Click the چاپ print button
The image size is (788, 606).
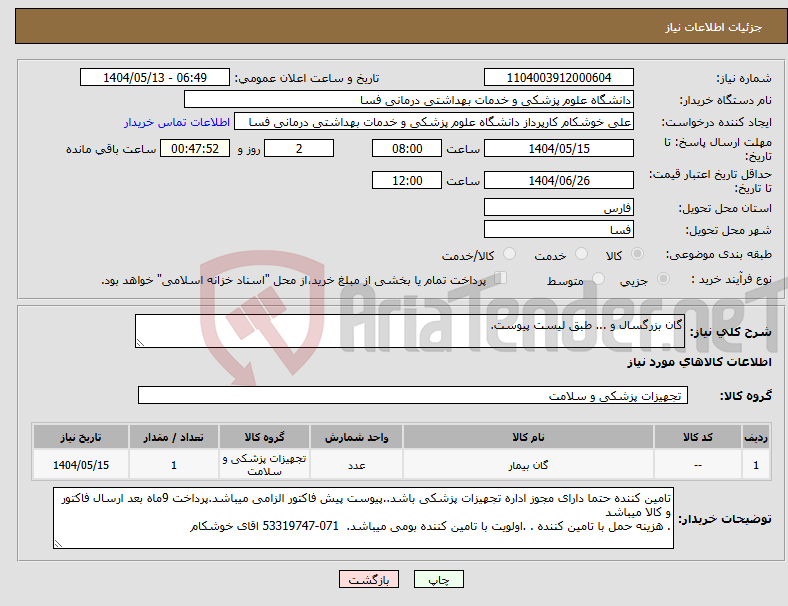[x=439, y=579]
